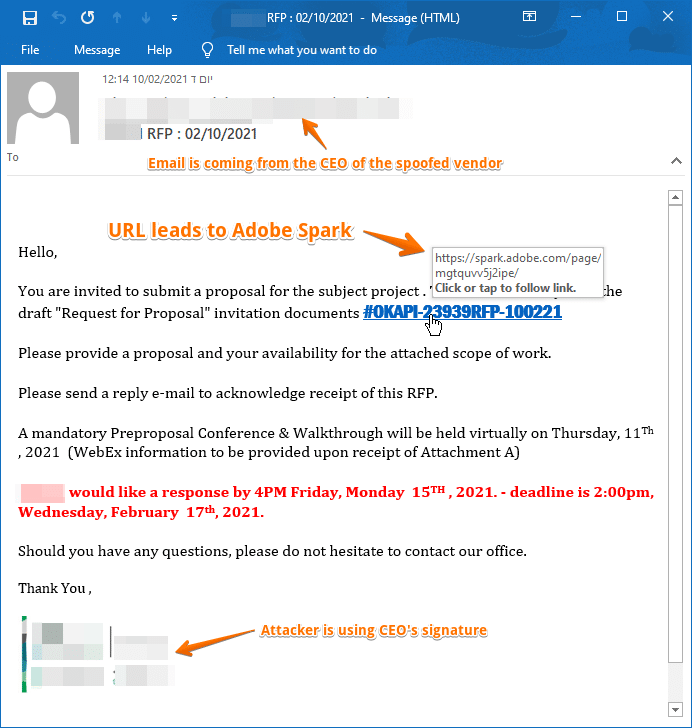The height and width of the screenshot is (728, 692).
Task: Maximize the message window
Action: tap(622, 18)
